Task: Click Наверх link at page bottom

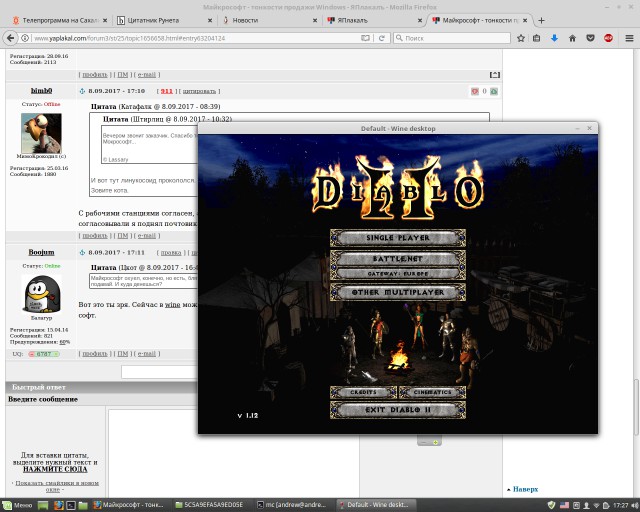Action: click(525, 489)
